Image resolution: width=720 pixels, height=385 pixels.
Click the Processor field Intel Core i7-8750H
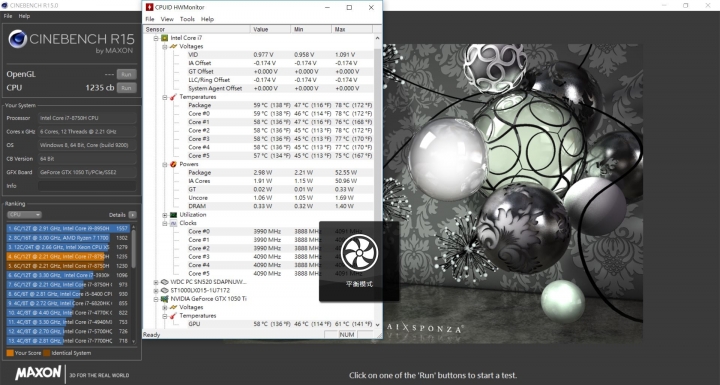87,118
